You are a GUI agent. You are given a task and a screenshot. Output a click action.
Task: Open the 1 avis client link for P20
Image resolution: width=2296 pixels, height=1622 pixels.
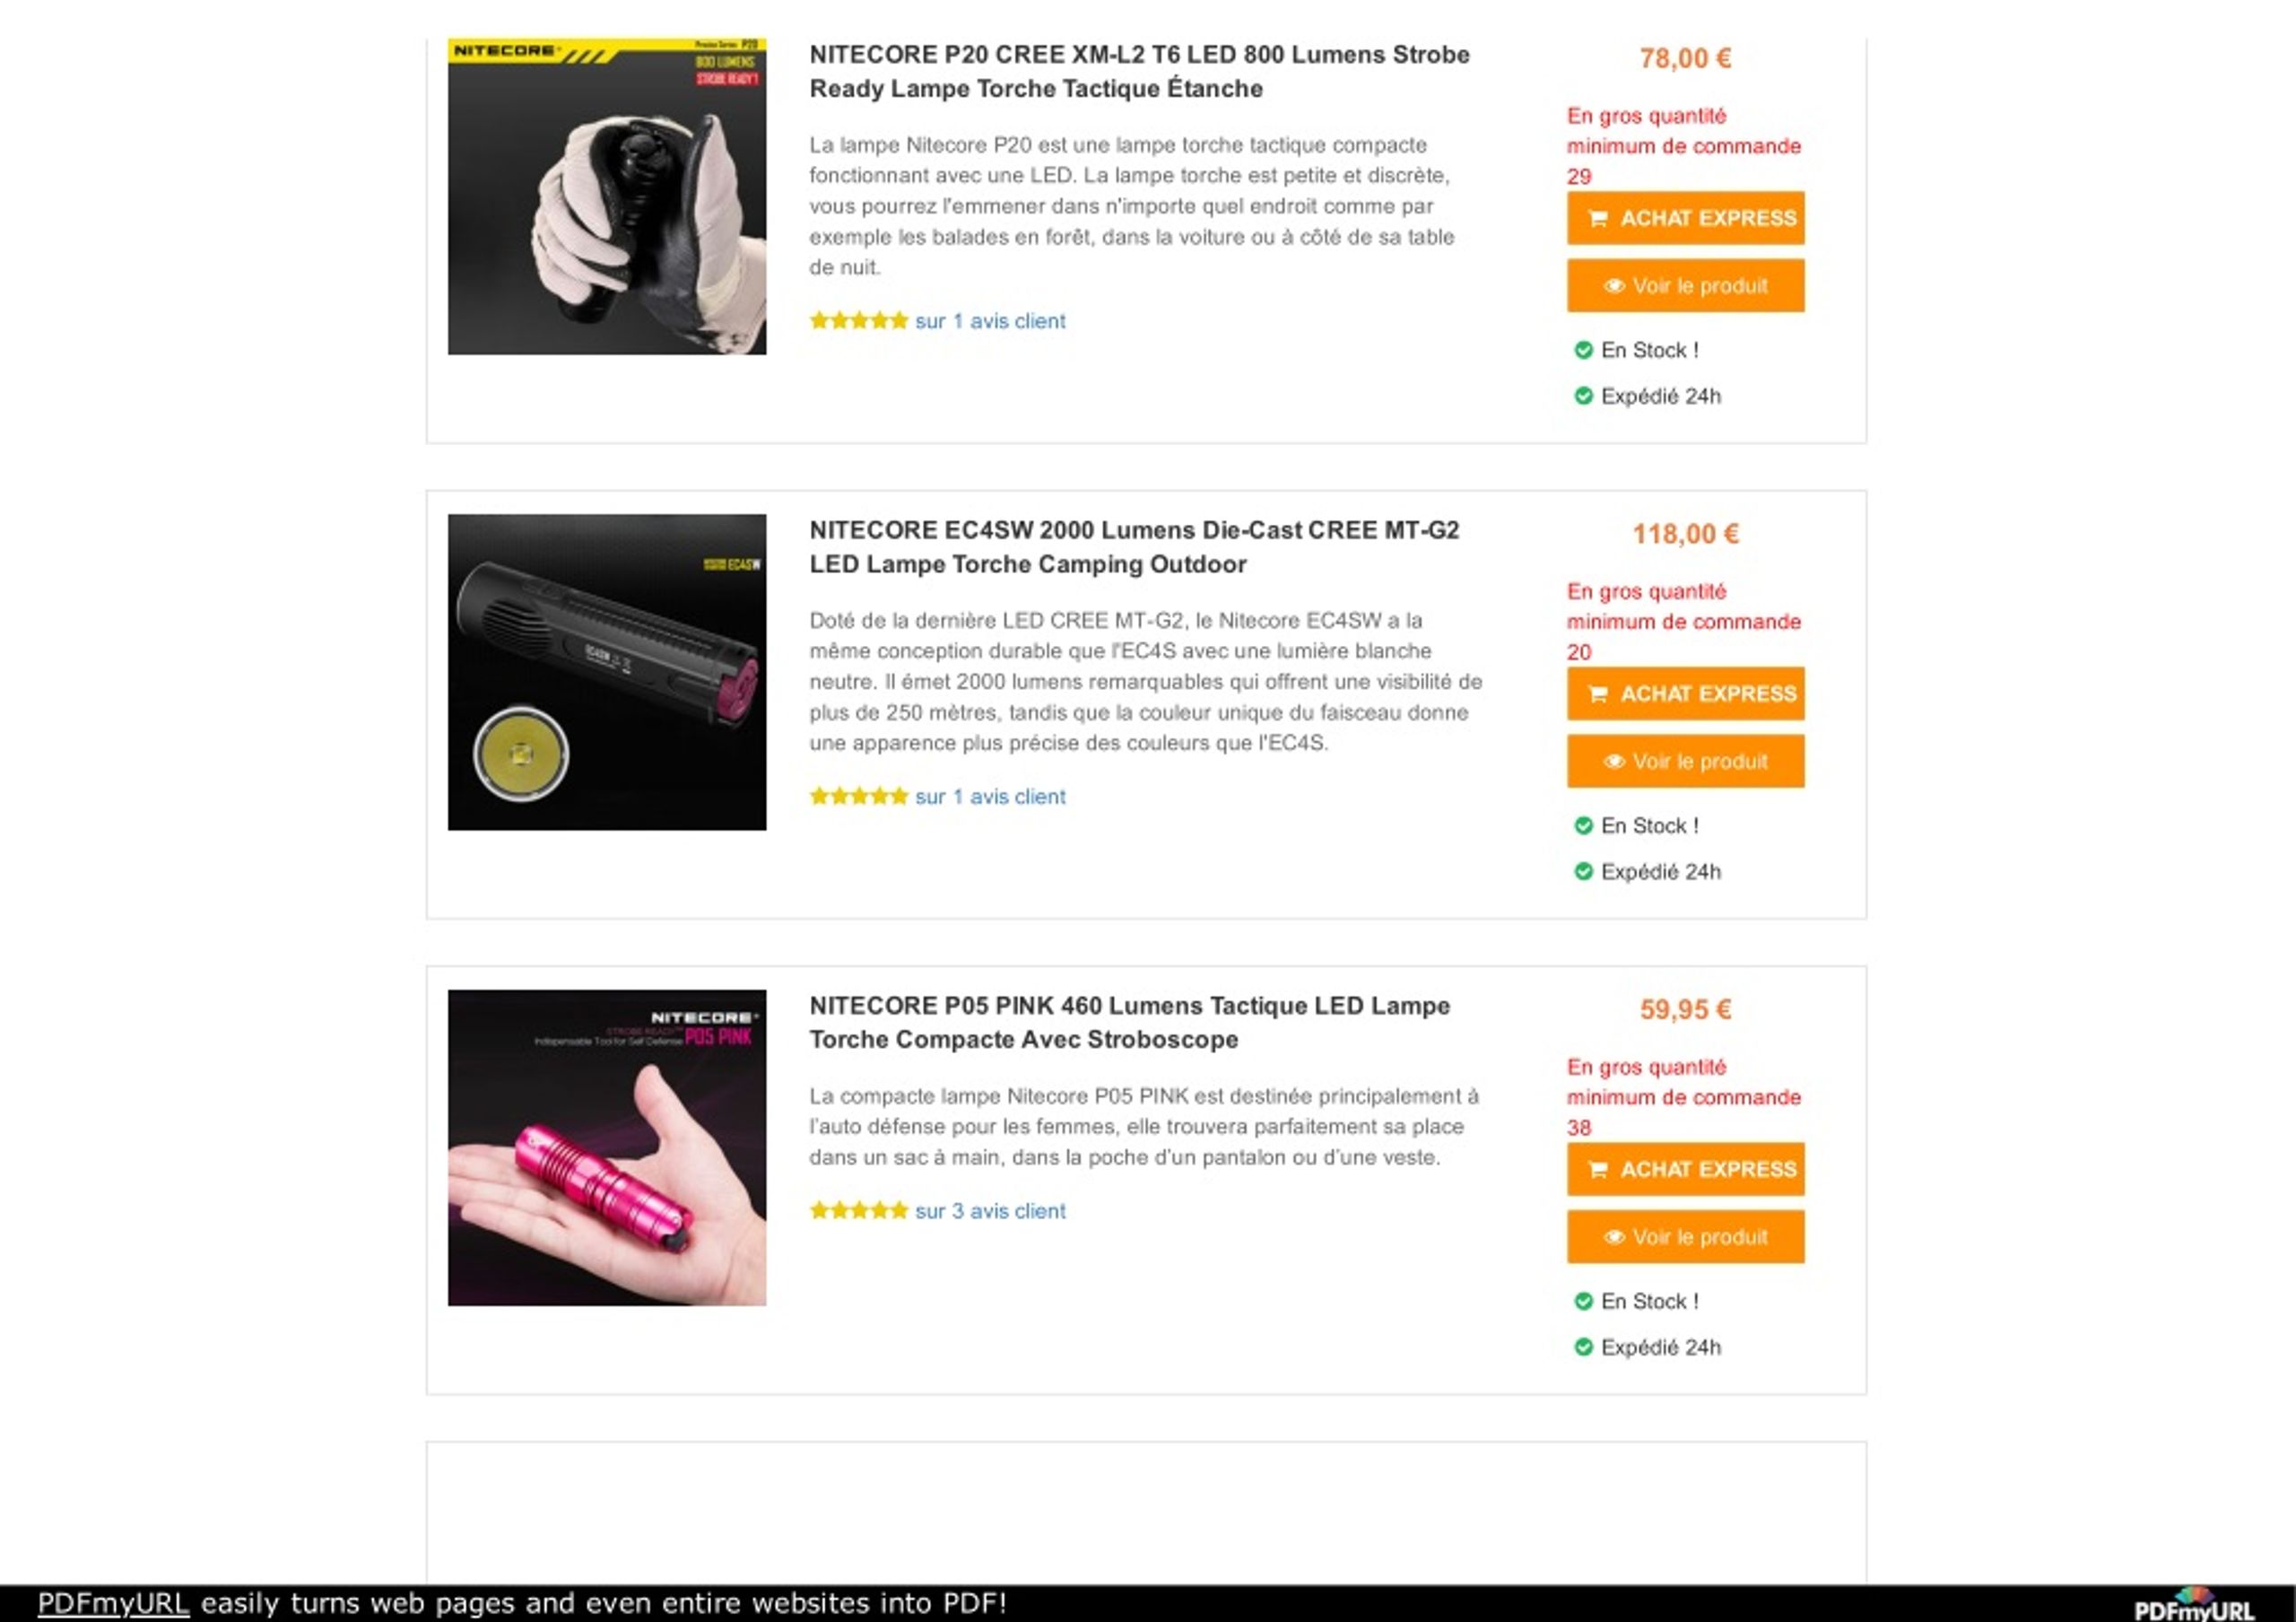[x=990, y=321]
